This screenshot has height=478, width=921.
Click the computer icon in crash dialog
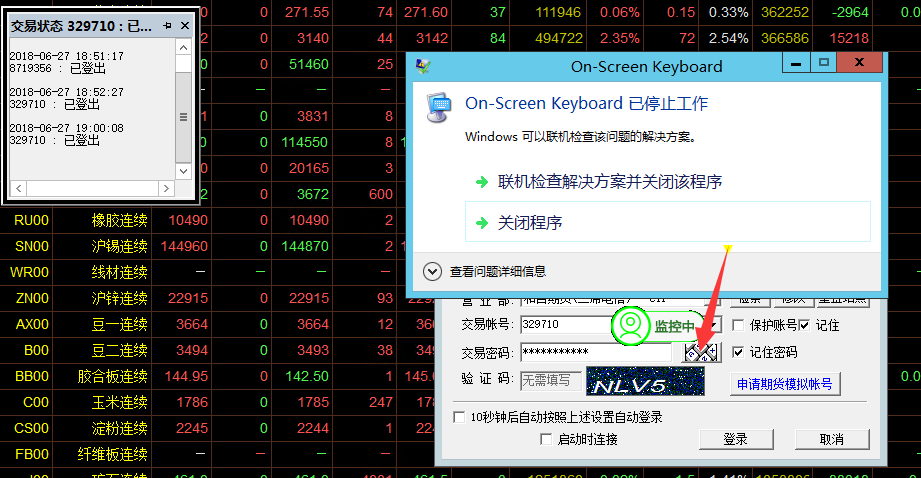click(439, 107)
